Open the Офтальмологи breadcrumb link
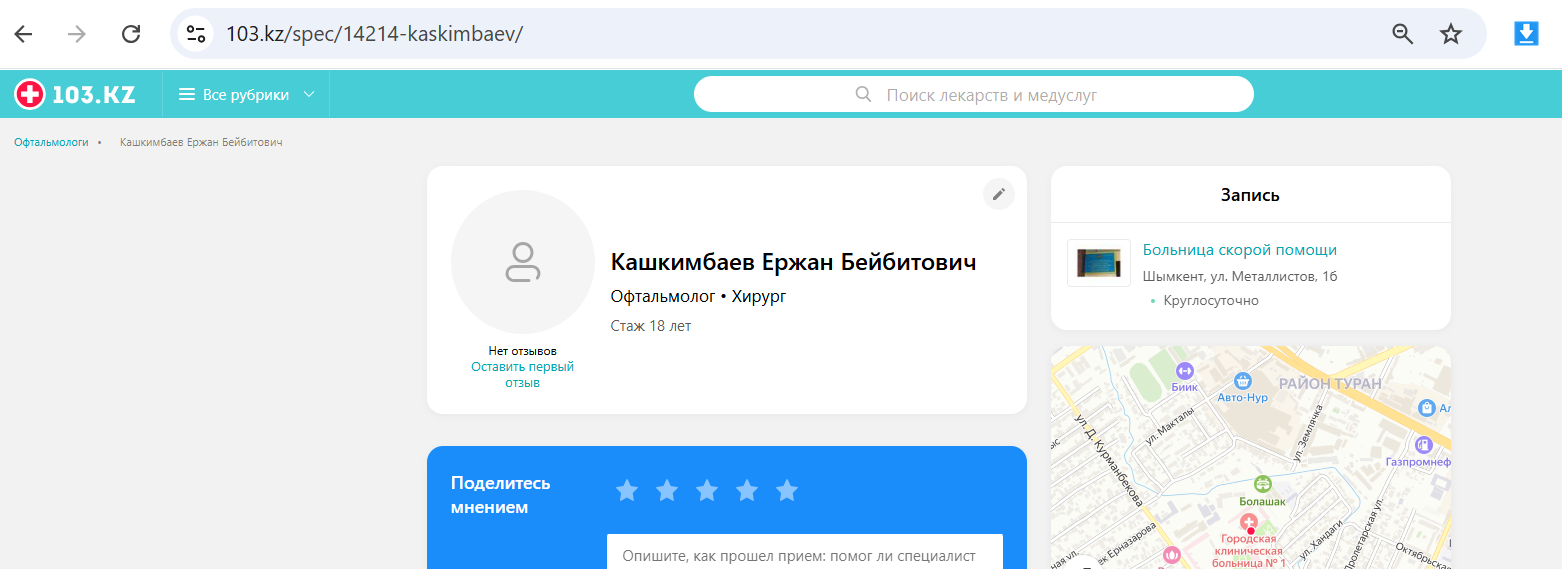Image resolution: width=1562 pixels, height=569 pixels. (51, 143)
